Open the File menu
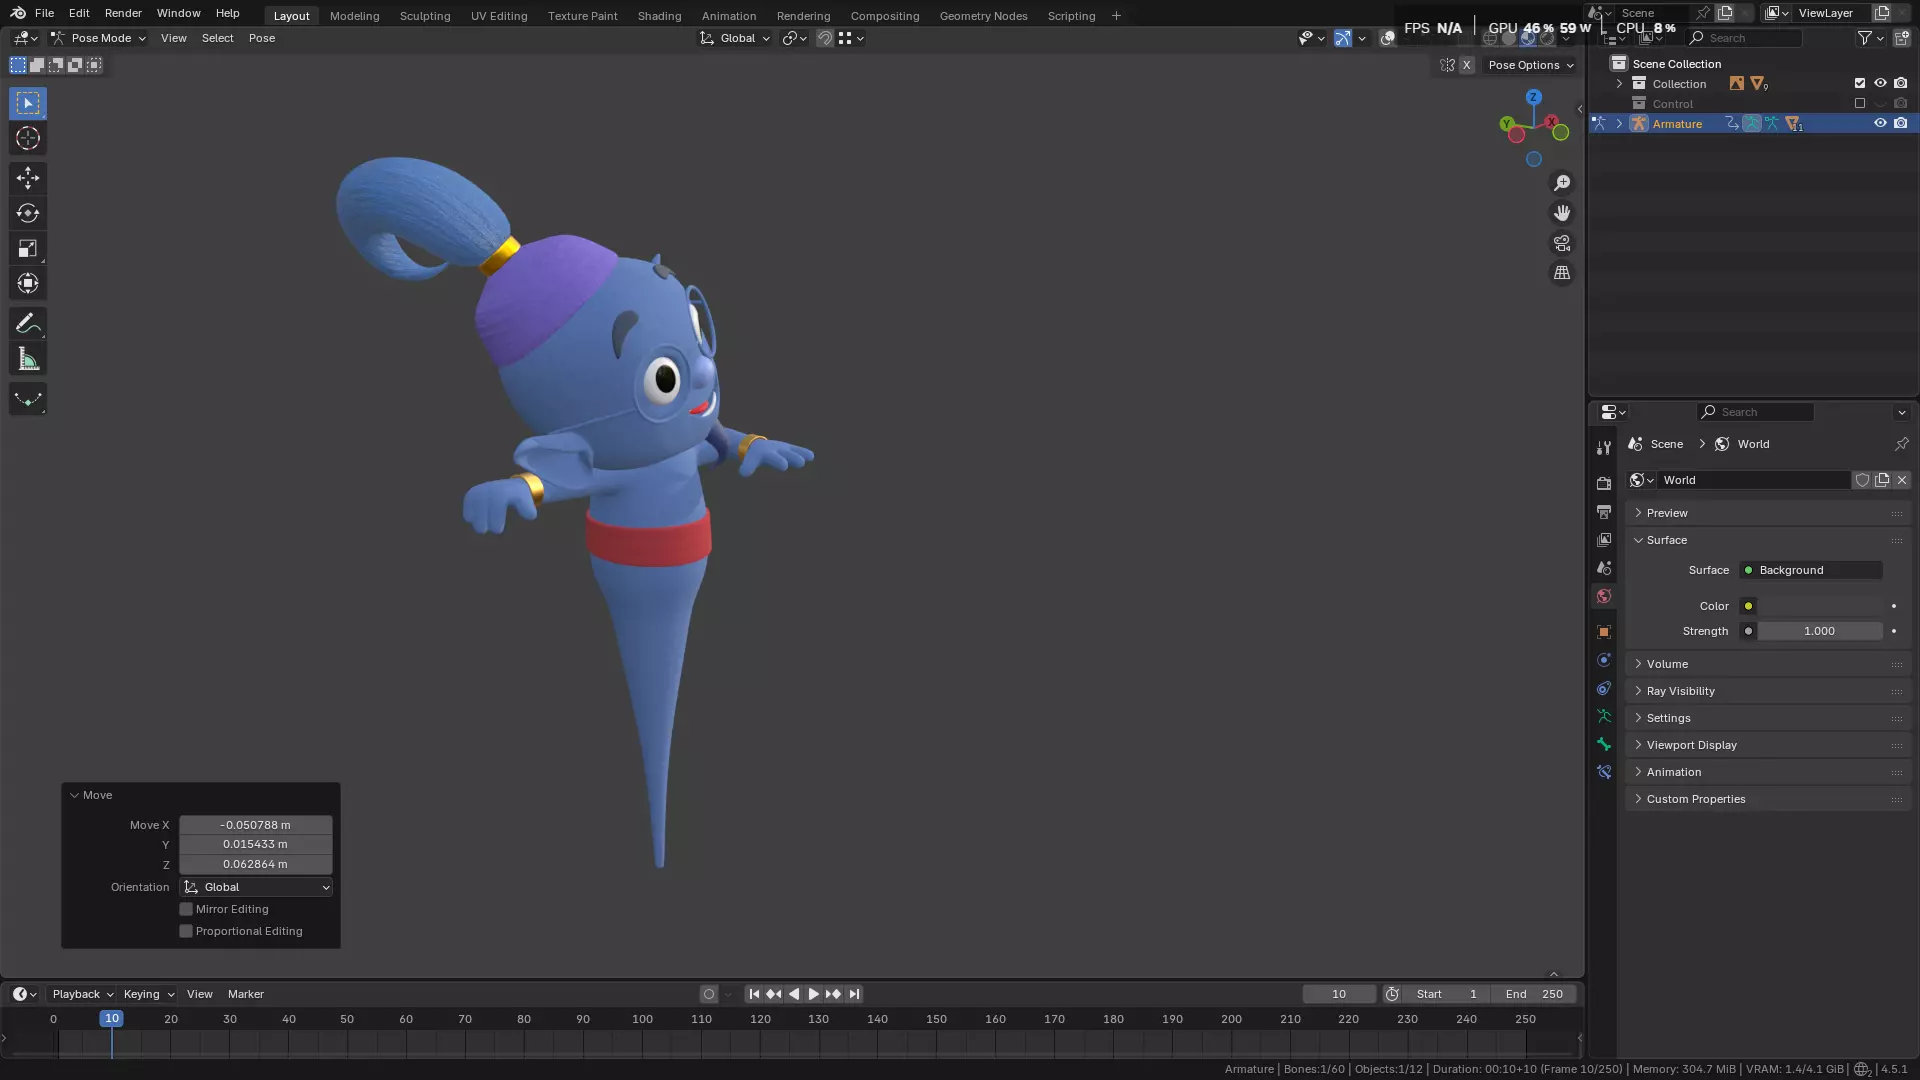 tap(44, 13)
